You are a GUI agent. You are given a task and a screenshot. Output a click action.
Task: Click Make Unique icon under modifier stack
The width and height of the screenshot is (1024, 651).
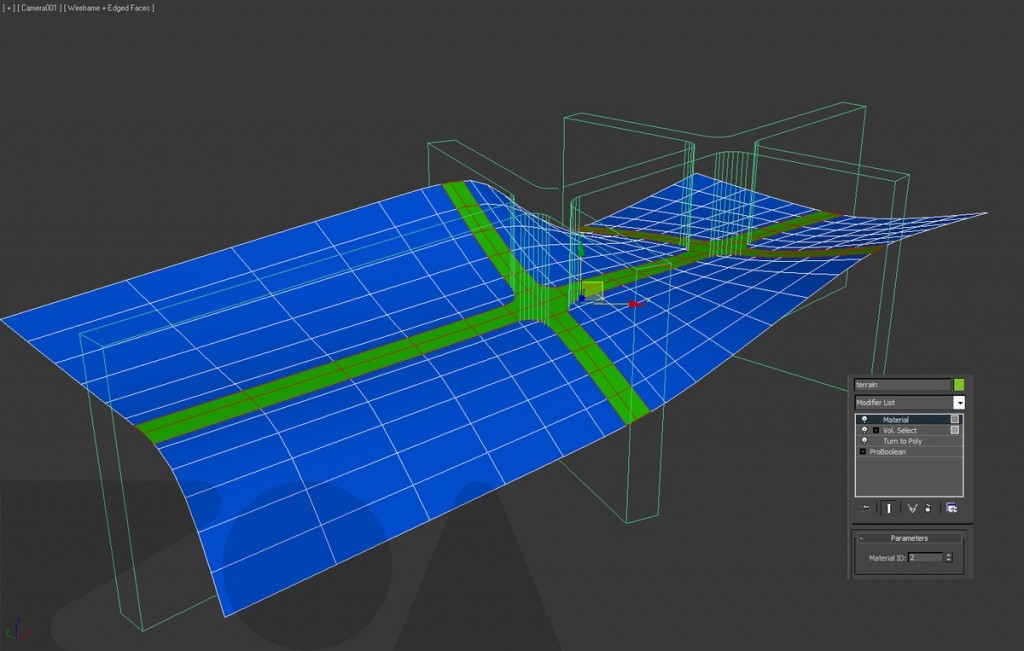coord(912,508)
